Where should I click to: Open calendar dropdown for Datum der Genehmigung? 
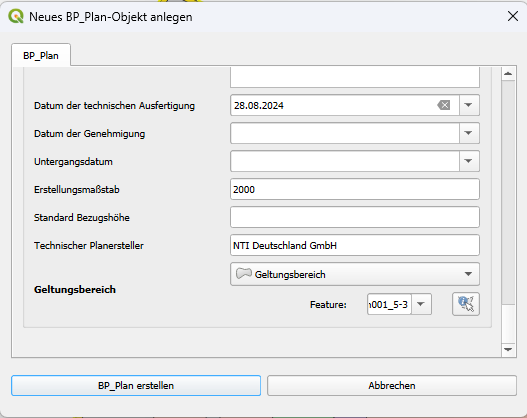tap(469, 133)
